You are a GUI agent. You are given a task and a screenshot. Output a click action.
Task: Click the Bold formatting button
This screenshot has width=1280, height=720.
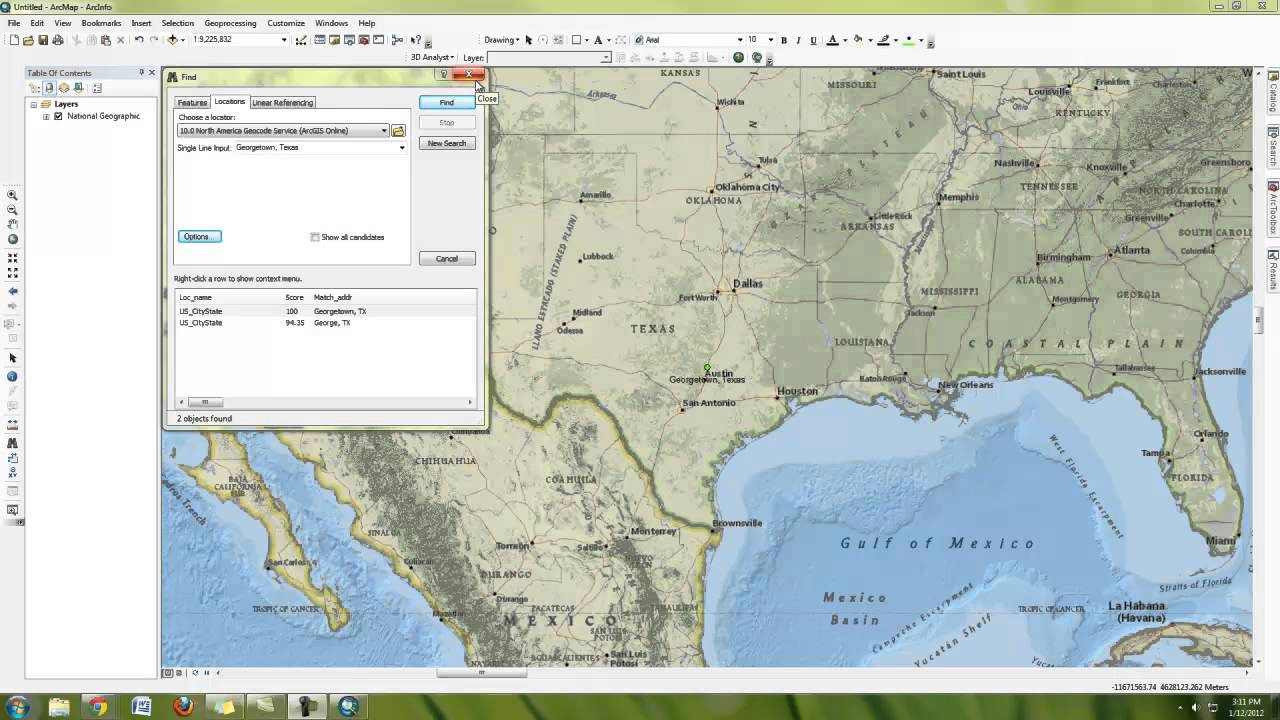click(x=784, y=40)
